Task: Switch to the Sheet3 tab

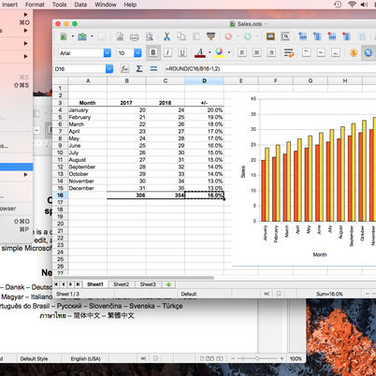Action: click(148, 284)
